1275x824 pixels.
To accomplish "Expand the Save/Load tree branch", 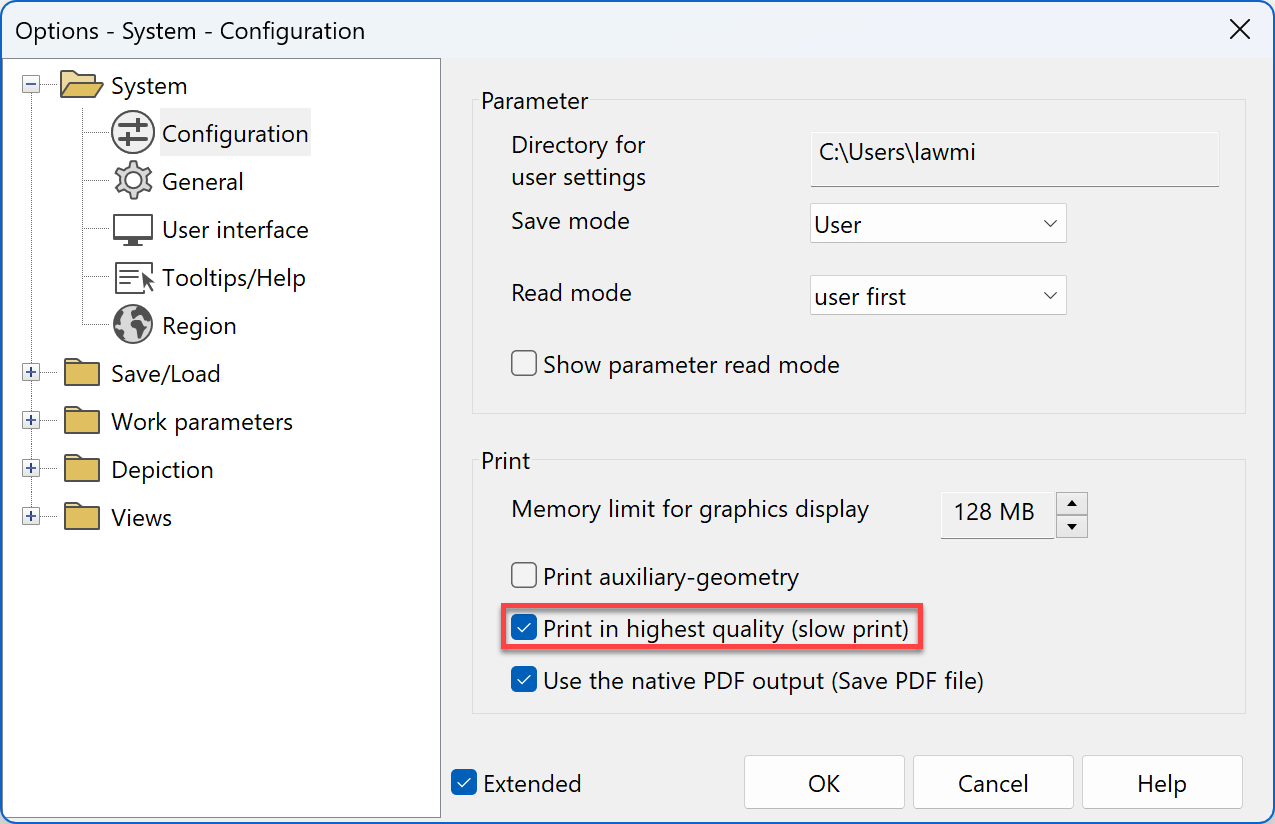I will tap(31, 371).
